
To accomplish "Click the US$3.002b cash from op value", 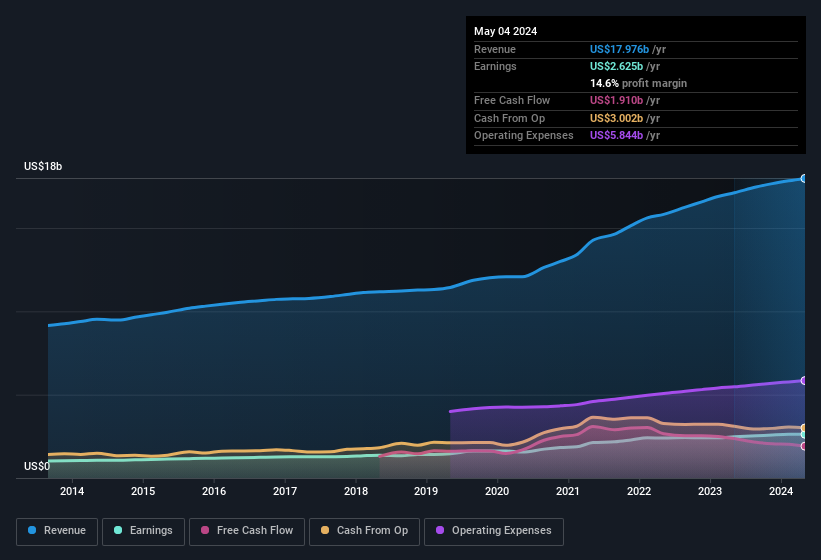I will [x=616, y=118].
